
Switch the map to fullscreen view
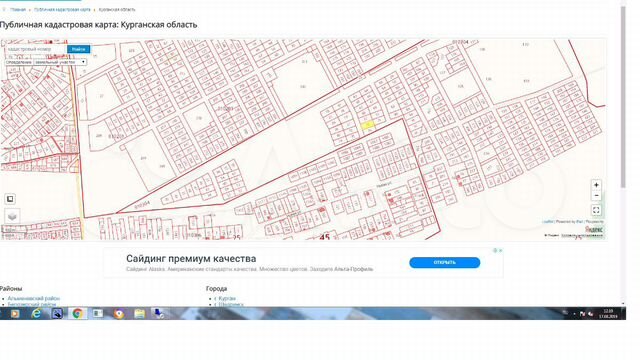[596, 210]
